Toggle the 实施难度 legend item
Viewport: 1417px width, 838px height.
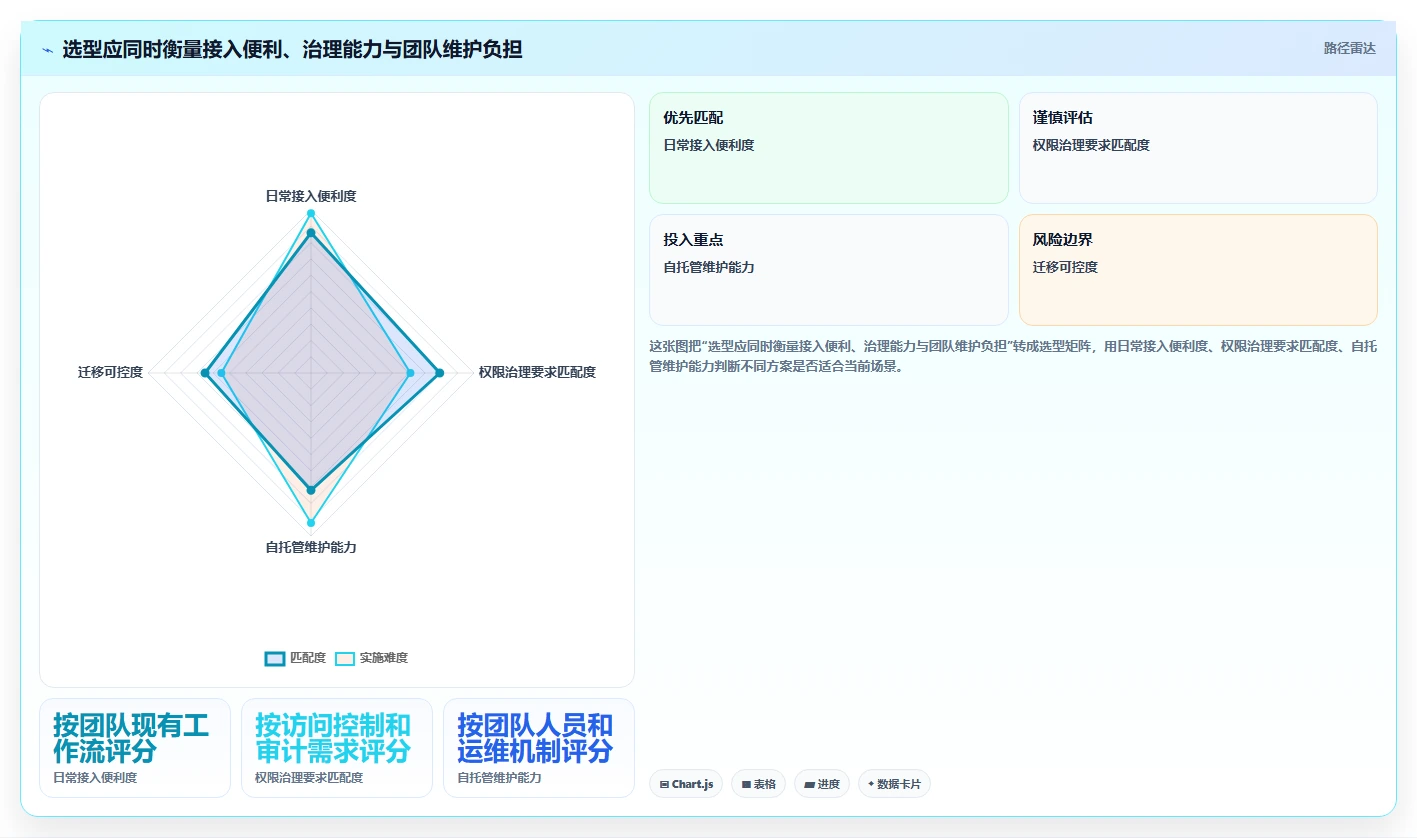371,658
